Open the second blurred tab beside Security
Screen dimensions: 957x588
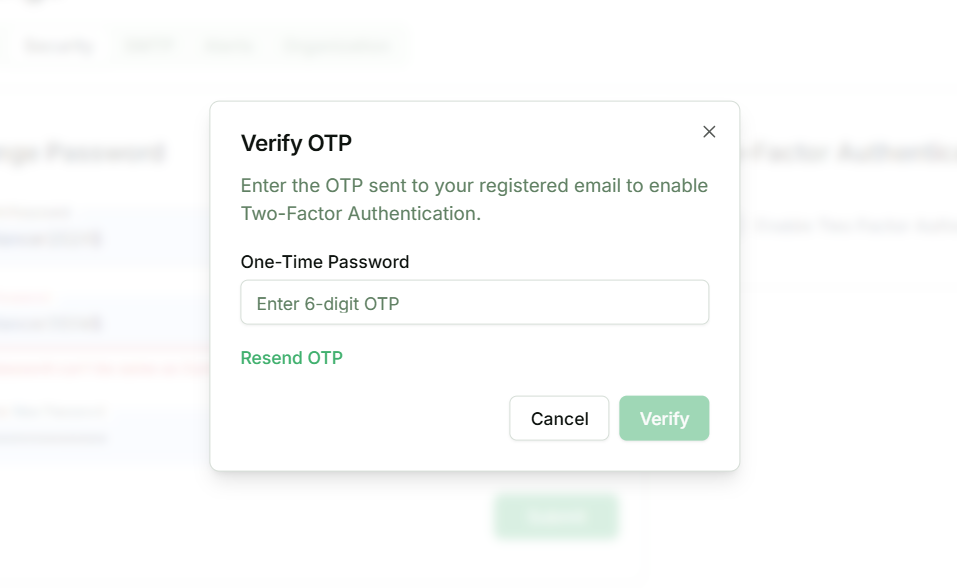click(149, 46)
